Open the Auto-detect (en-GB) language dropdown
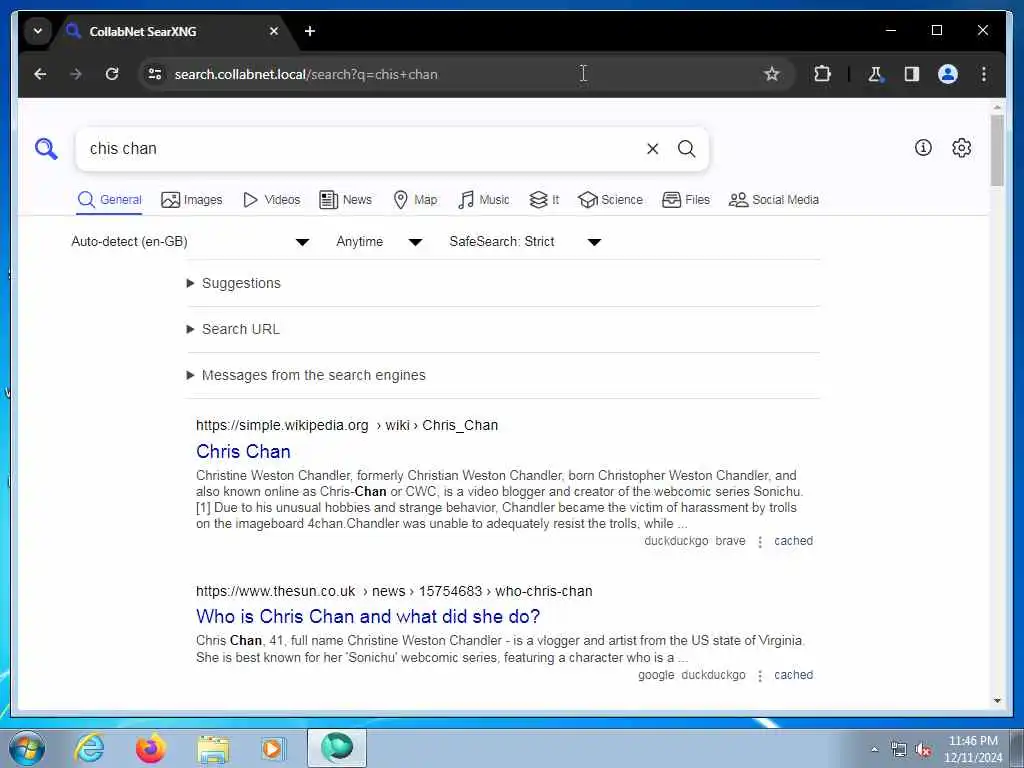 pyautogui.click(x=190, y=242)
